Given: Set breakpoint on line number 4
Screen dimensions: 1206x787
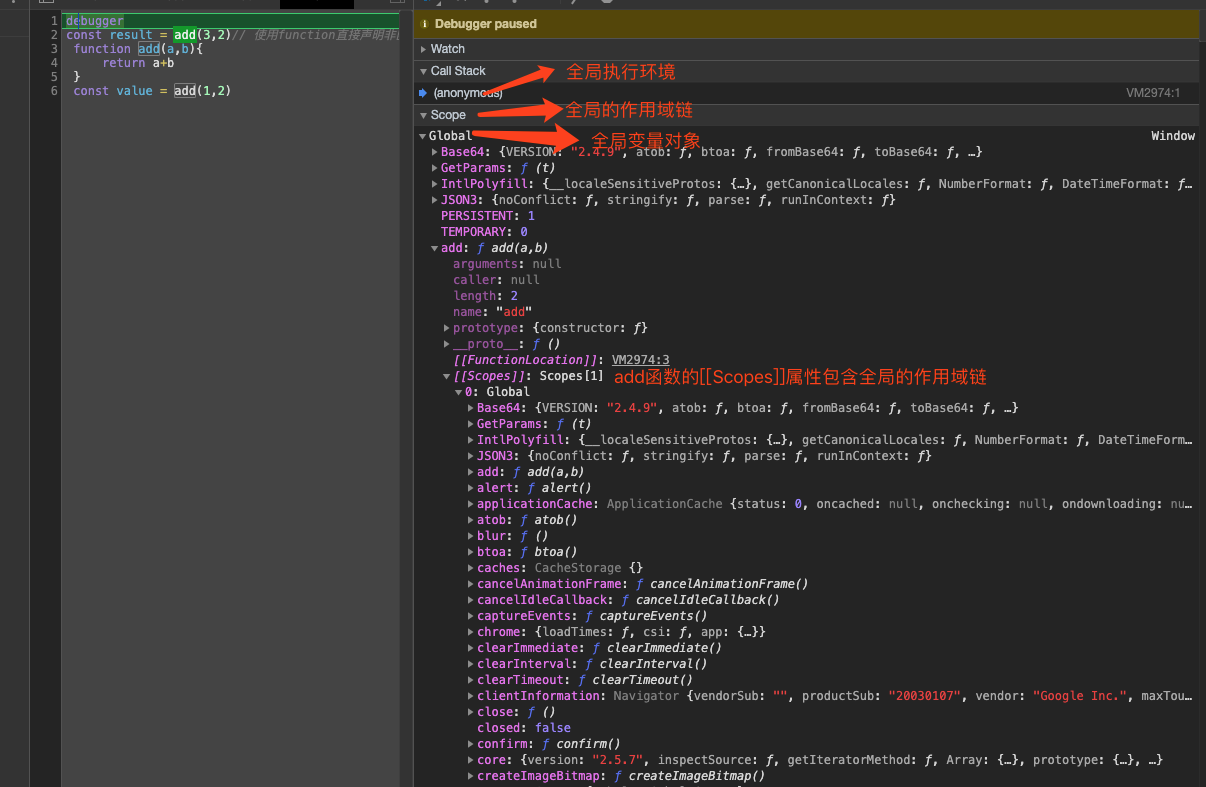Looking at the screenshot, I should point(55,63).
